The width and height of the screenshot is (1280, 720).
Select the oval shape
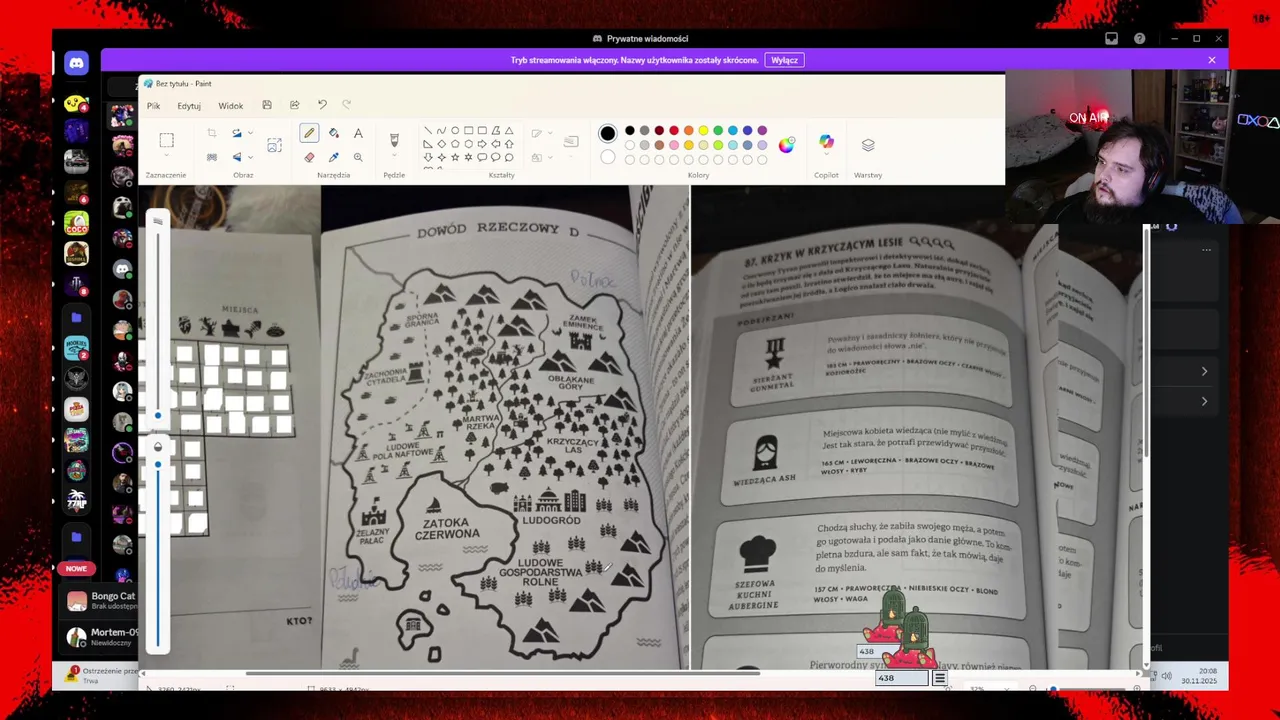coord(455,130)
